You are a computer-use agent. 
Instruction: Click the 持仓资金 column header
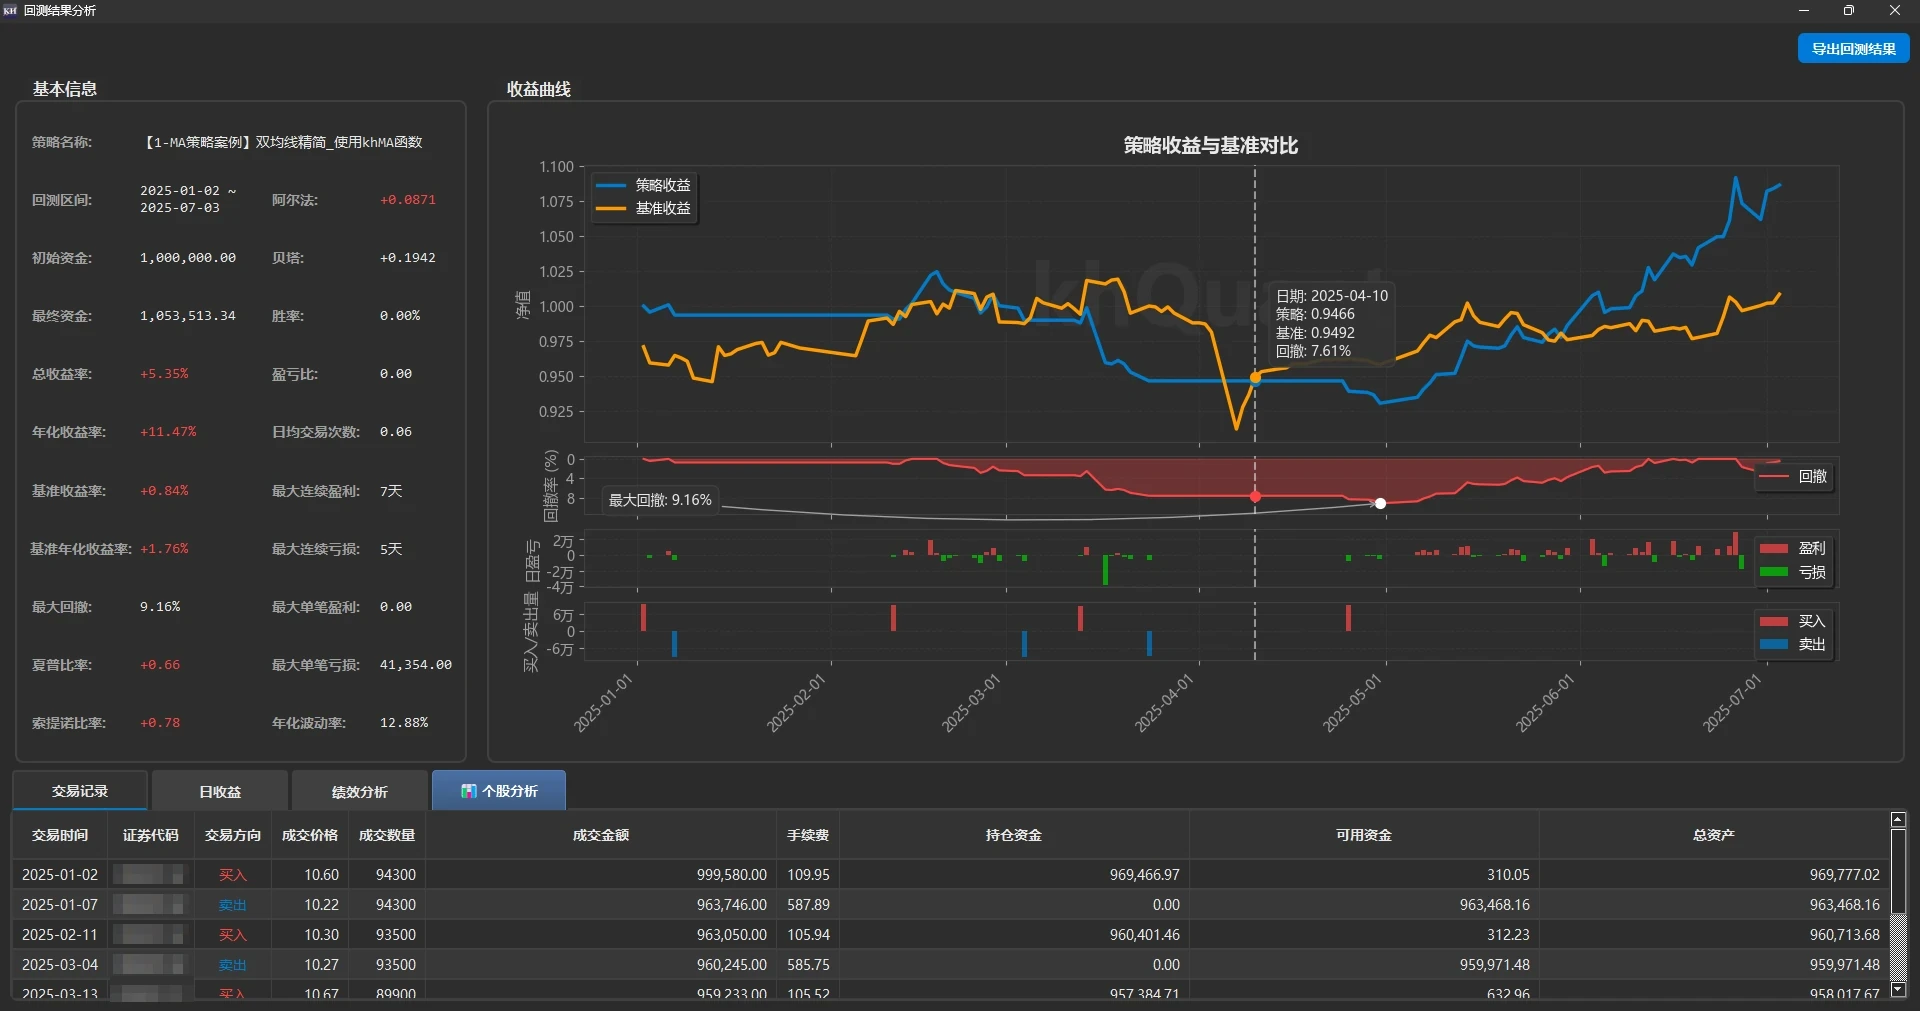tap(1014, 835)
